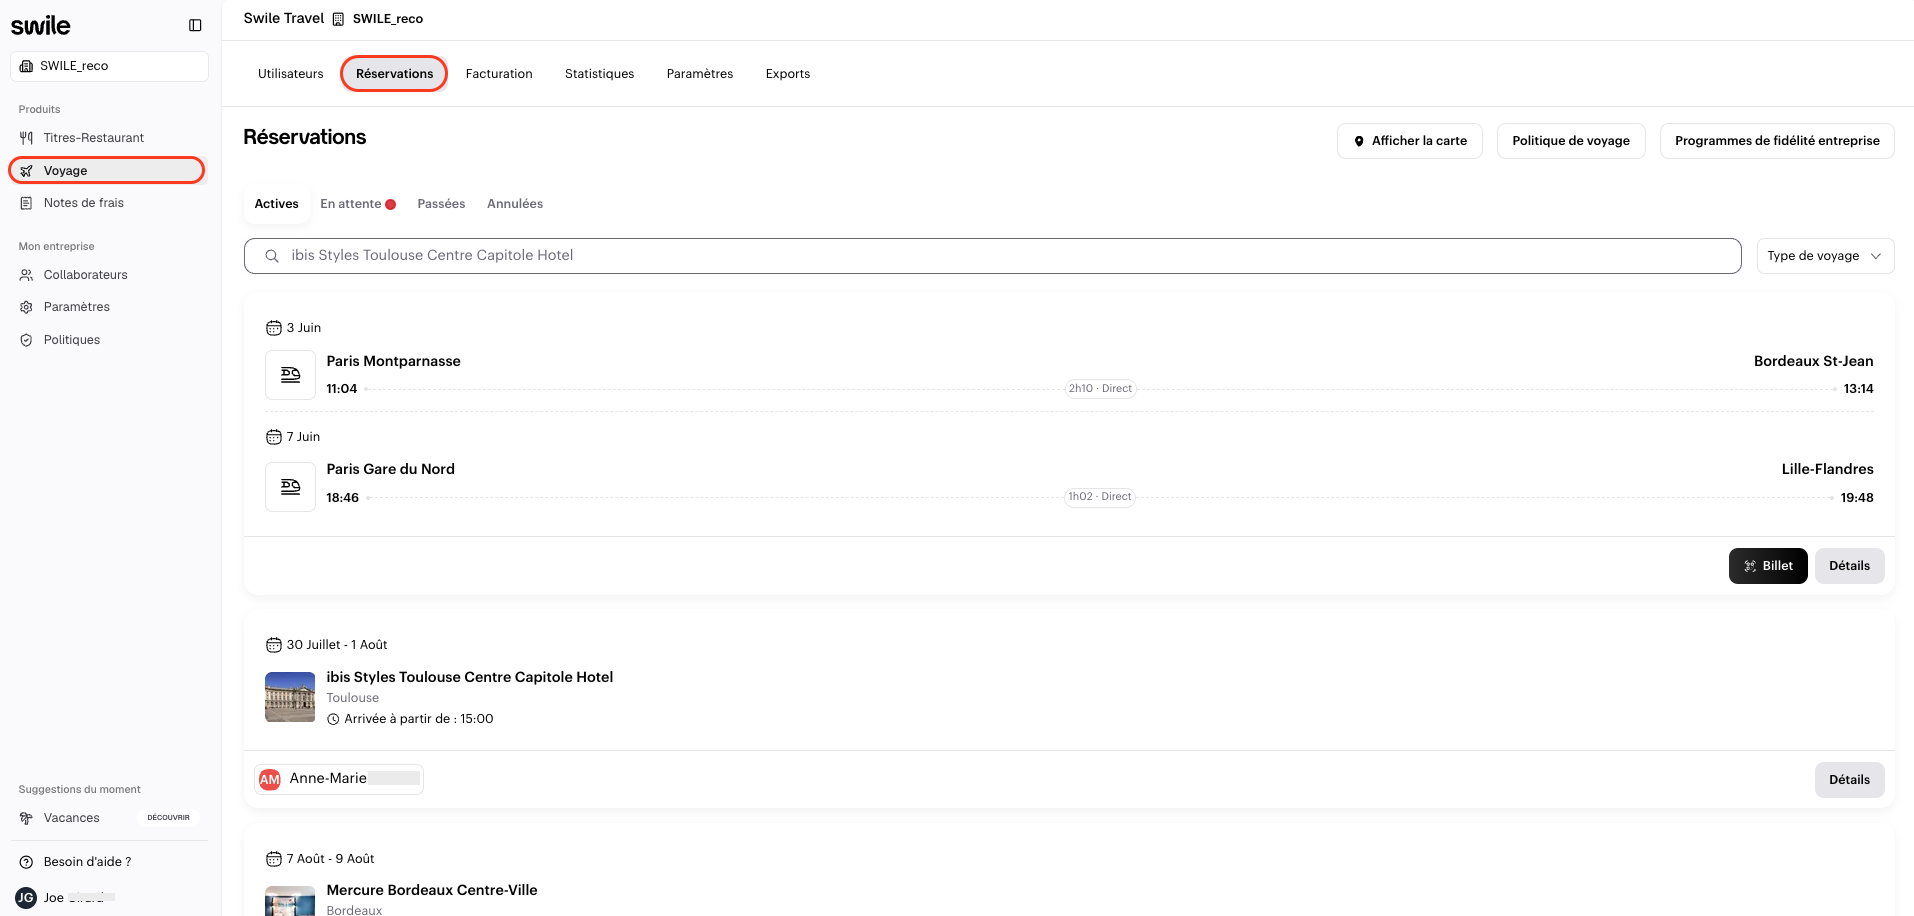
Task: Open Politique de voyage
Action: pos(1571,141)
